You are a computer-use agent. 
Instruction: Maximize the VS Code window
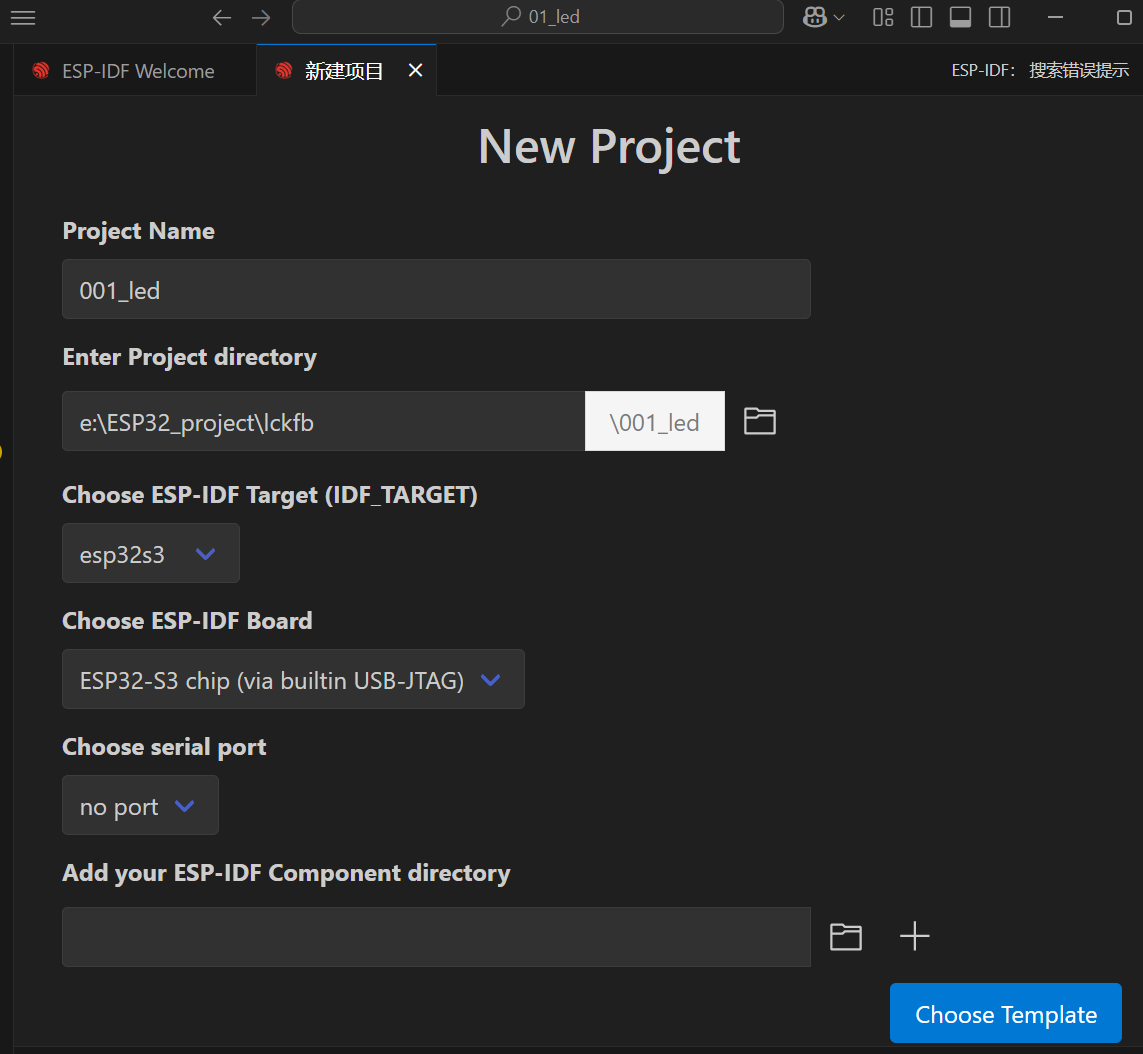click(1124, 17)
